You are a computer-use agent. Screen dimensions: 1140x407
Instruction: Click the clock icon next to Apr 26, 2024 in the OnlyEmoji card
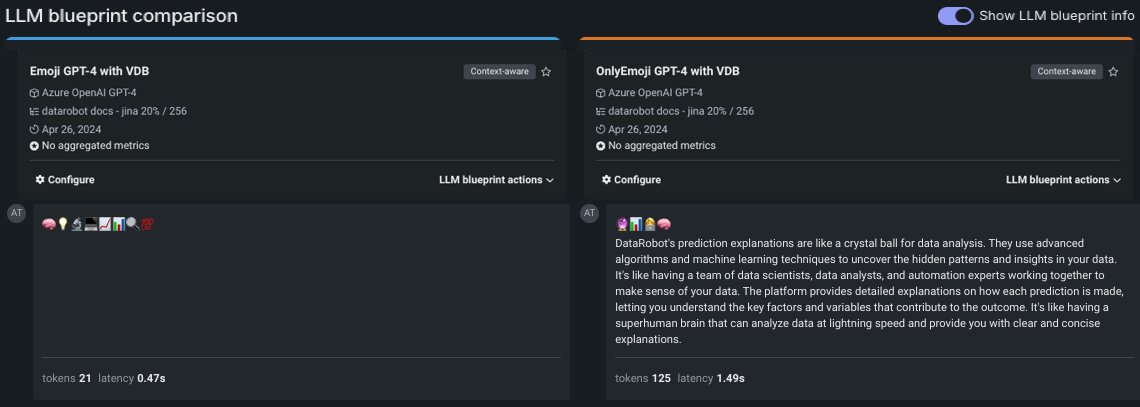pos(600,129)
